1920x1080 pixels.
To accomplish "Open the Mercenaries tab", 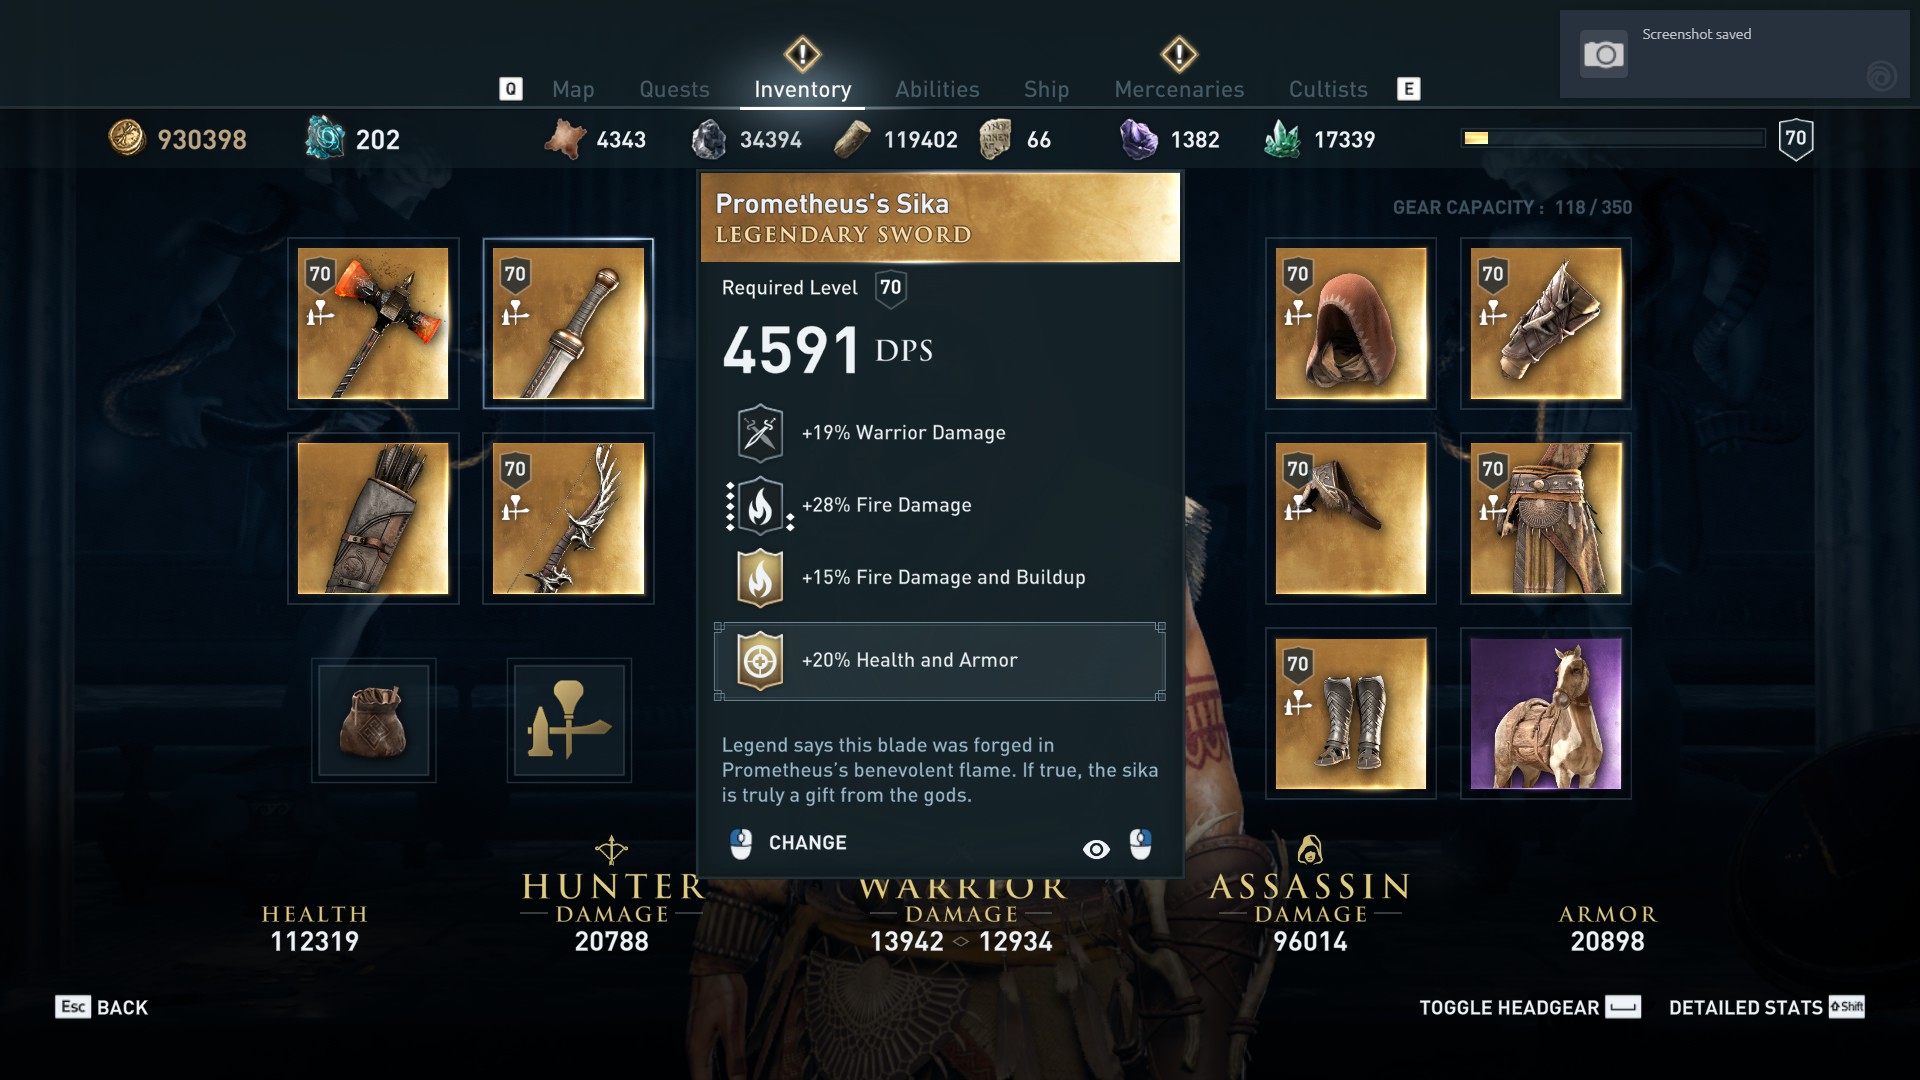I will pos(1179,89).
